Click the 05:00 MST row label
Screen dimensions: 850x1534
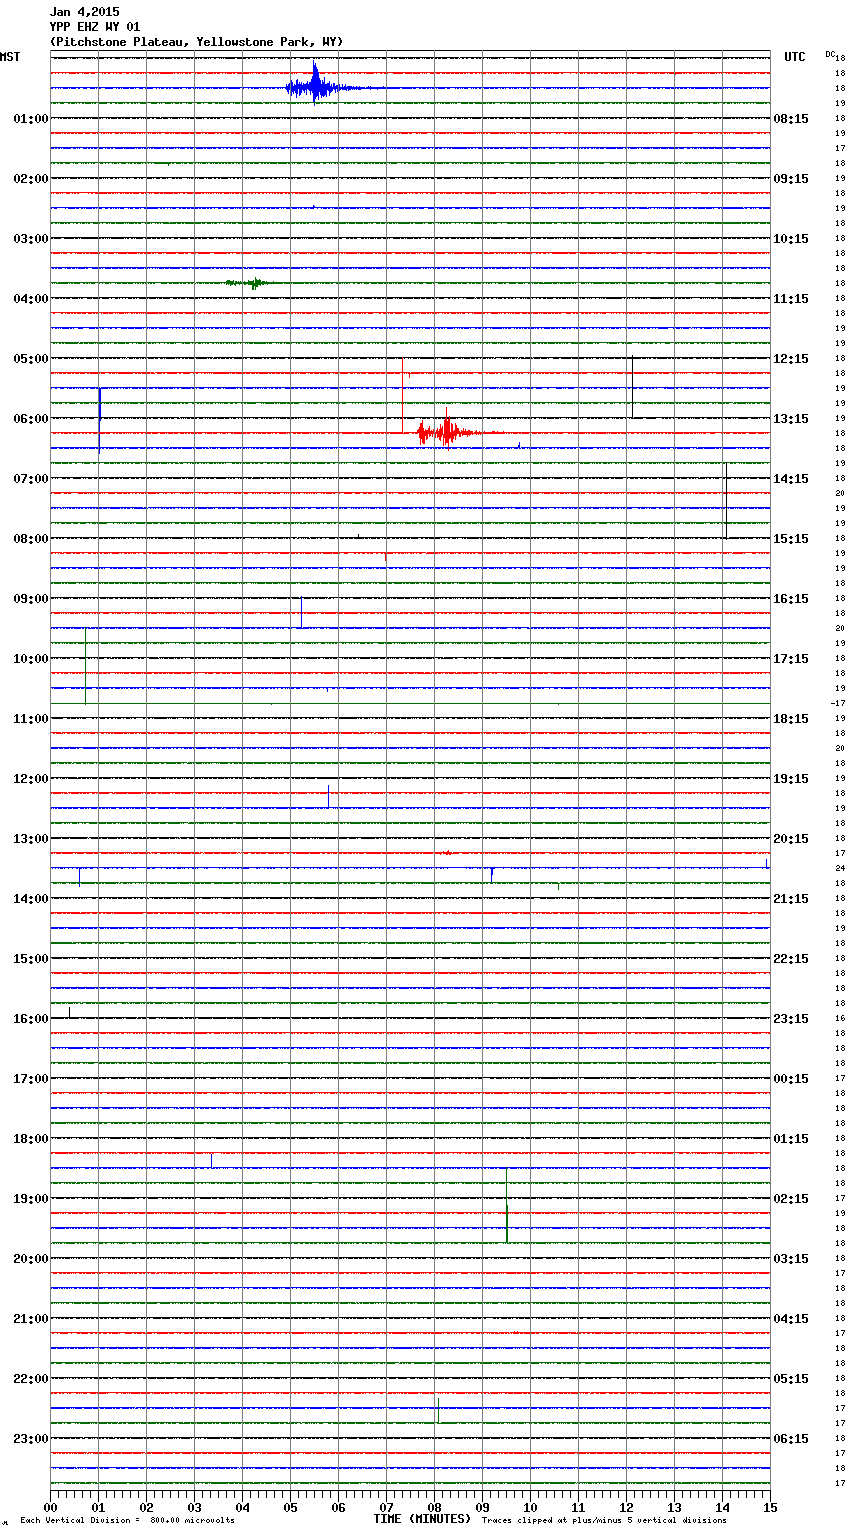30,359
